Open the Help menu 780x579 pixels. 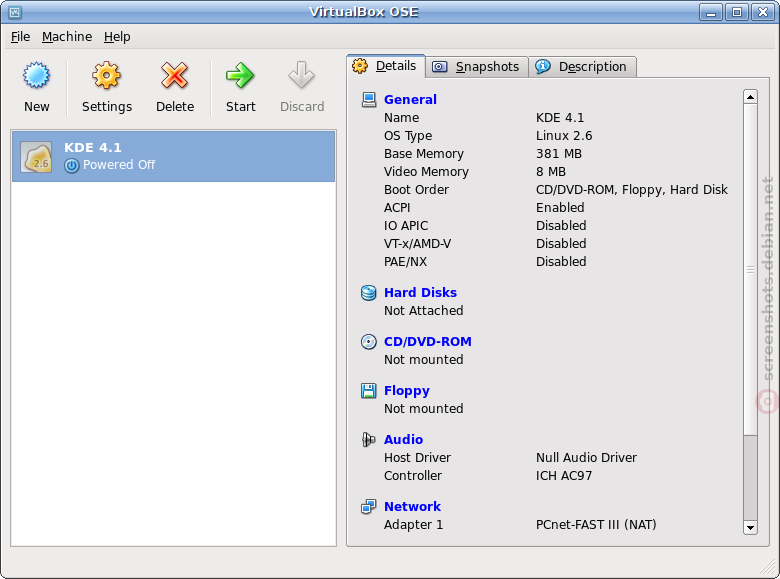point(117,37)
